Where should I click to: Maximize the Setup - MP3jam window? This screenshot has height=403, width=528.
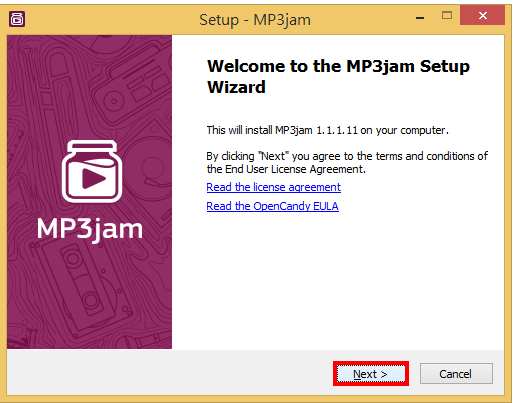pyautogui.click(x=447, y=15)
